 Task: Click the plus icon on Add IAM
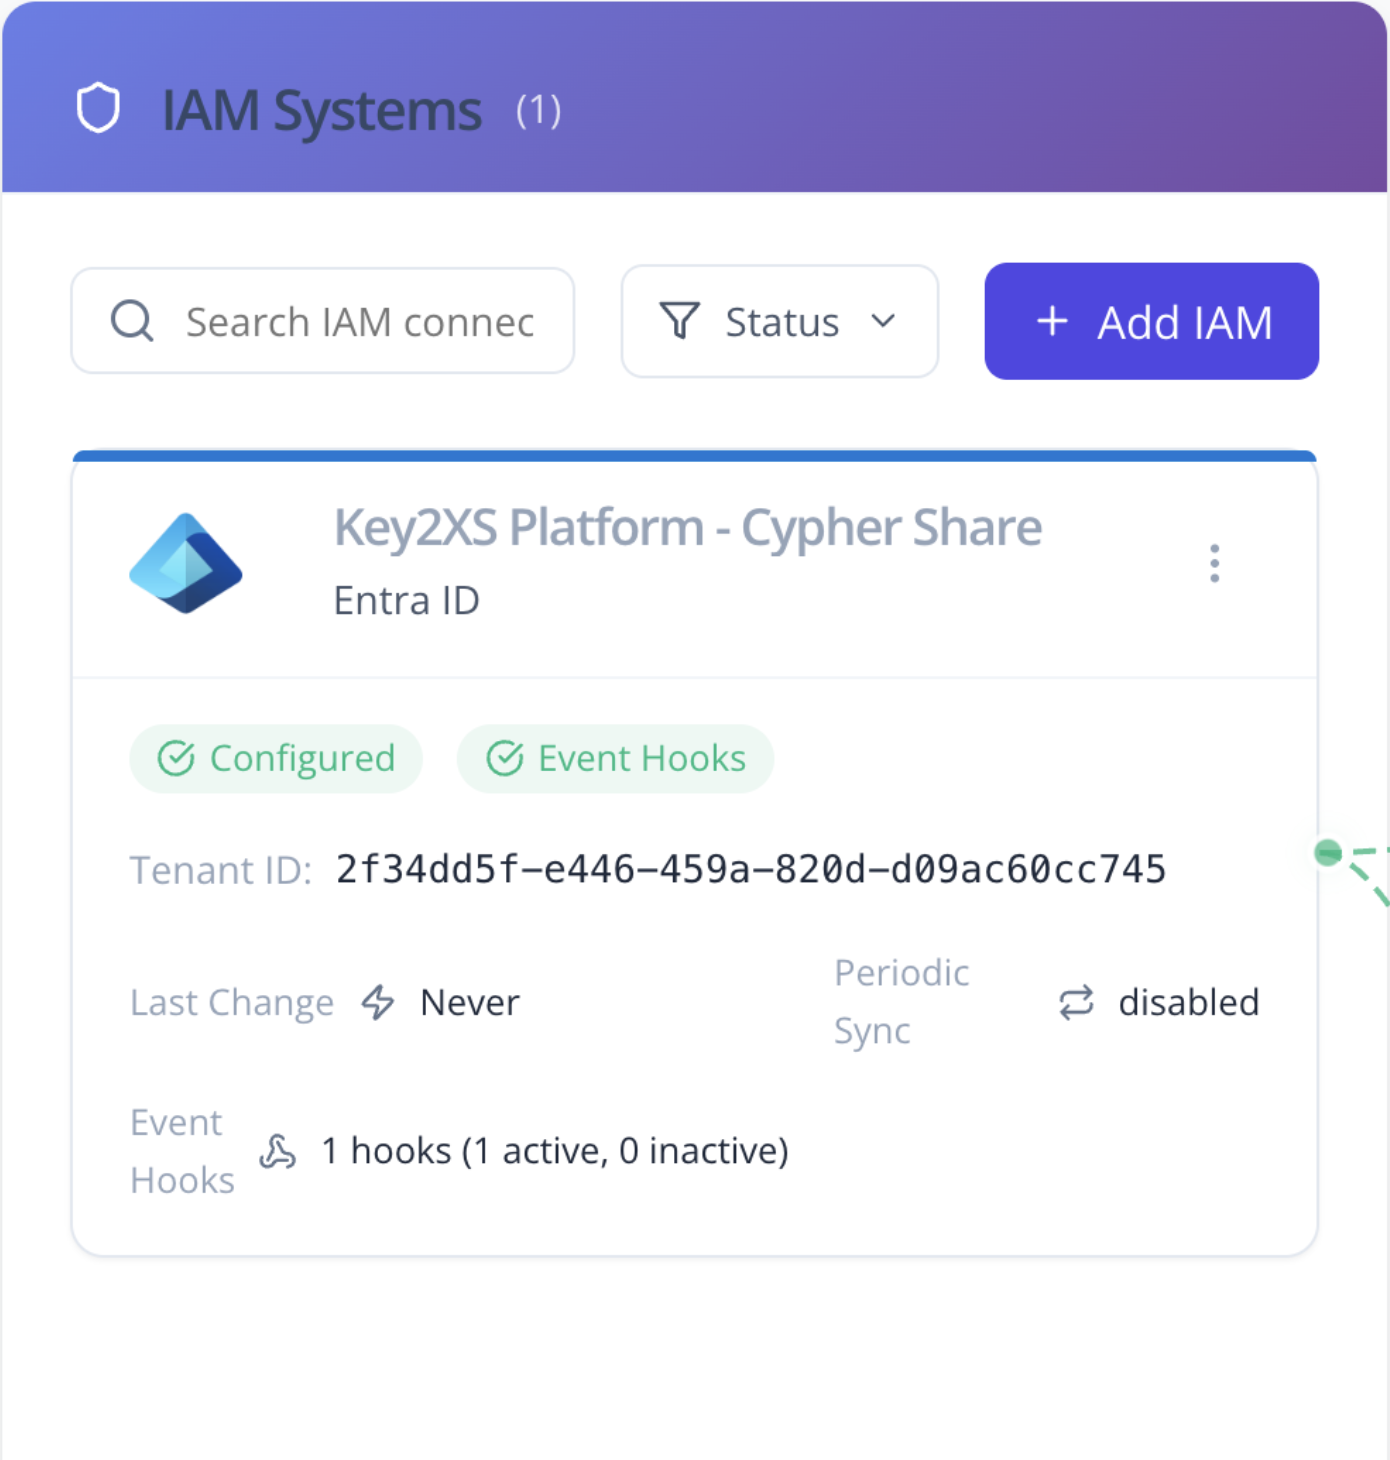tap(1052, 322)
